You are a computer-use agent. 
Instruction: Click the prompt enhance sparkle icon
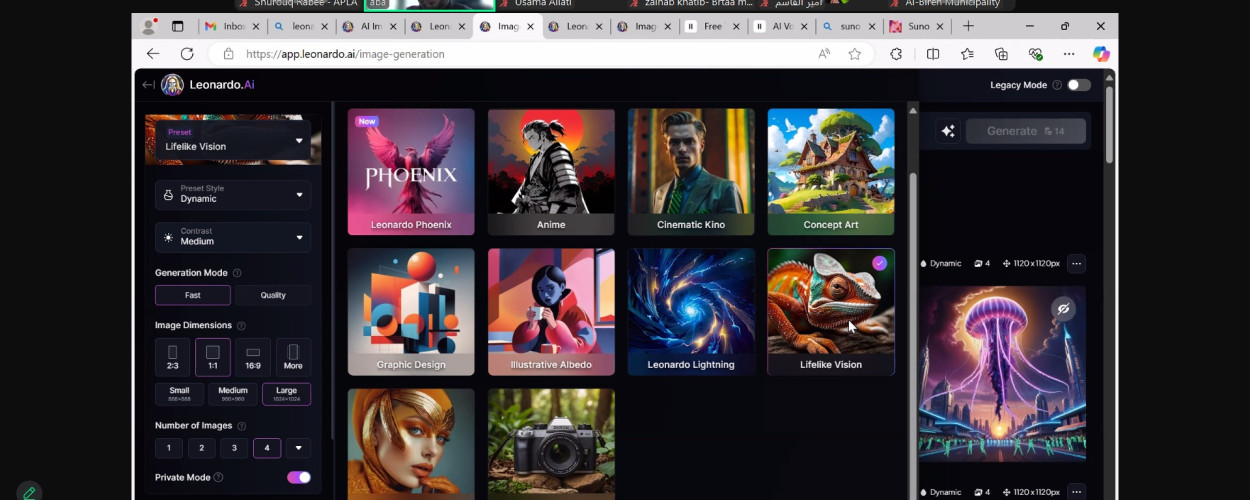click(x=948, y=131)
